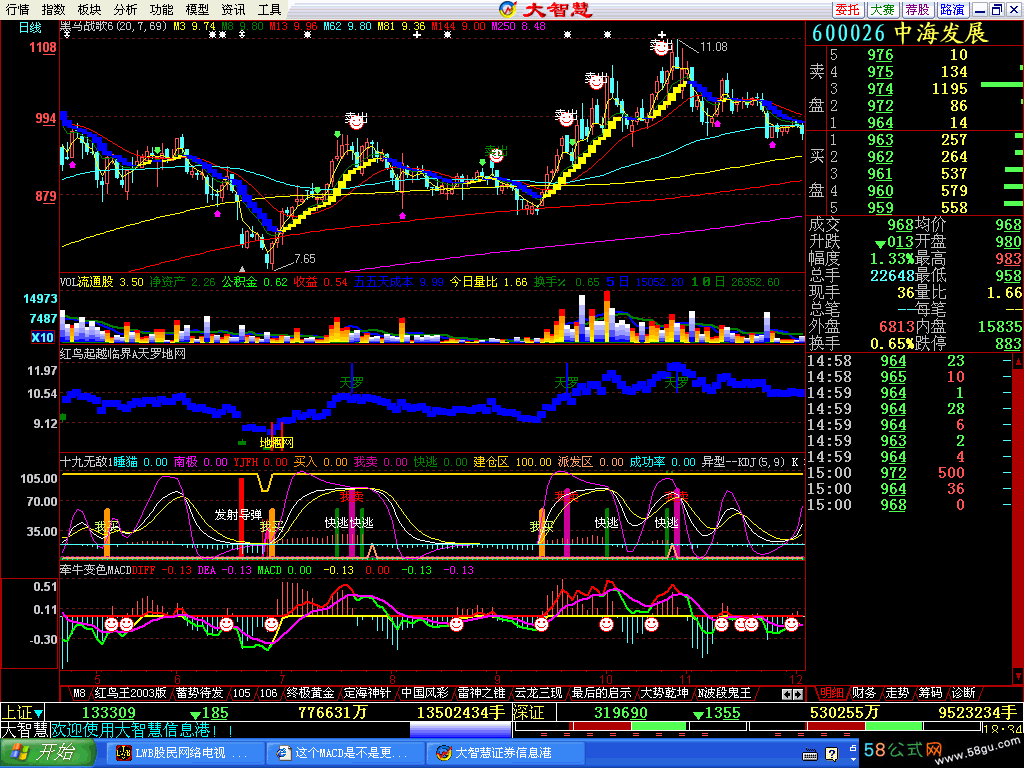Screen dimensions: 1024x768
Task: Select the 最后的启示 indicator tab
Action: [x=601, y=693]
